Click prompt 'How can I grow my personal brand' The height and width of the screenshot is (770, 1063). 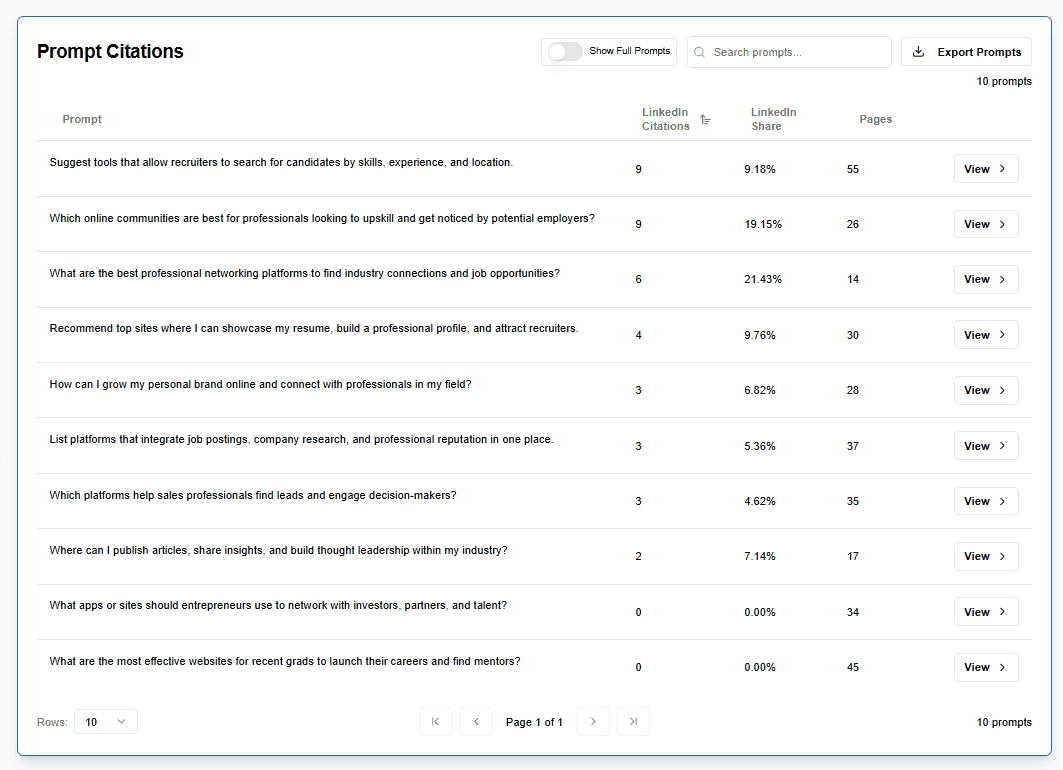pyautogui.click(x=260, y=384)
